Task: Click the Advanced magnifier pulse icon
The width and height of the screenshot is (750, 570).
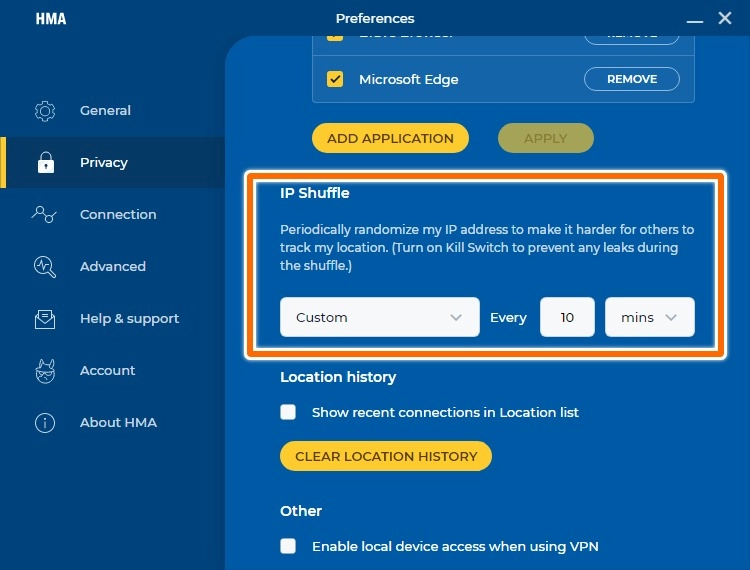Action: click(45, 267)
